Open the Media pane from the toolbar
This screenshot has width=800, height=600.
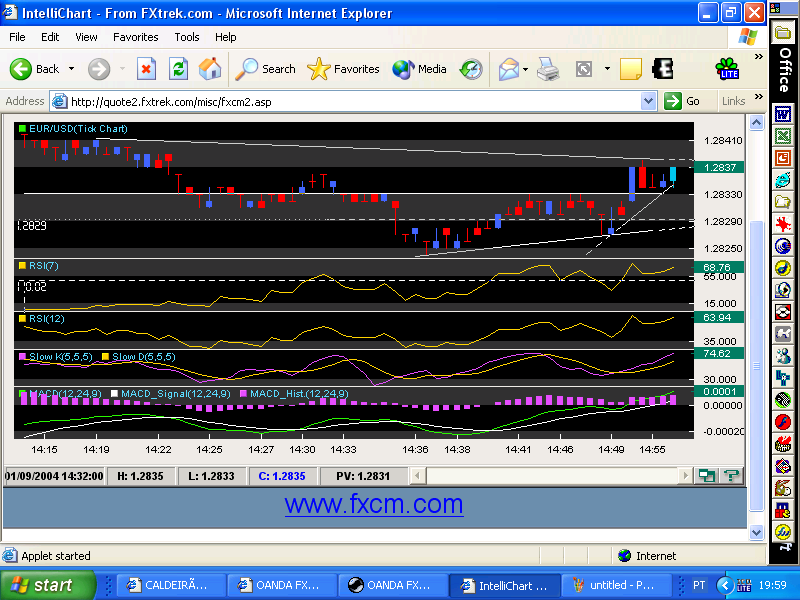coord(419,69)
